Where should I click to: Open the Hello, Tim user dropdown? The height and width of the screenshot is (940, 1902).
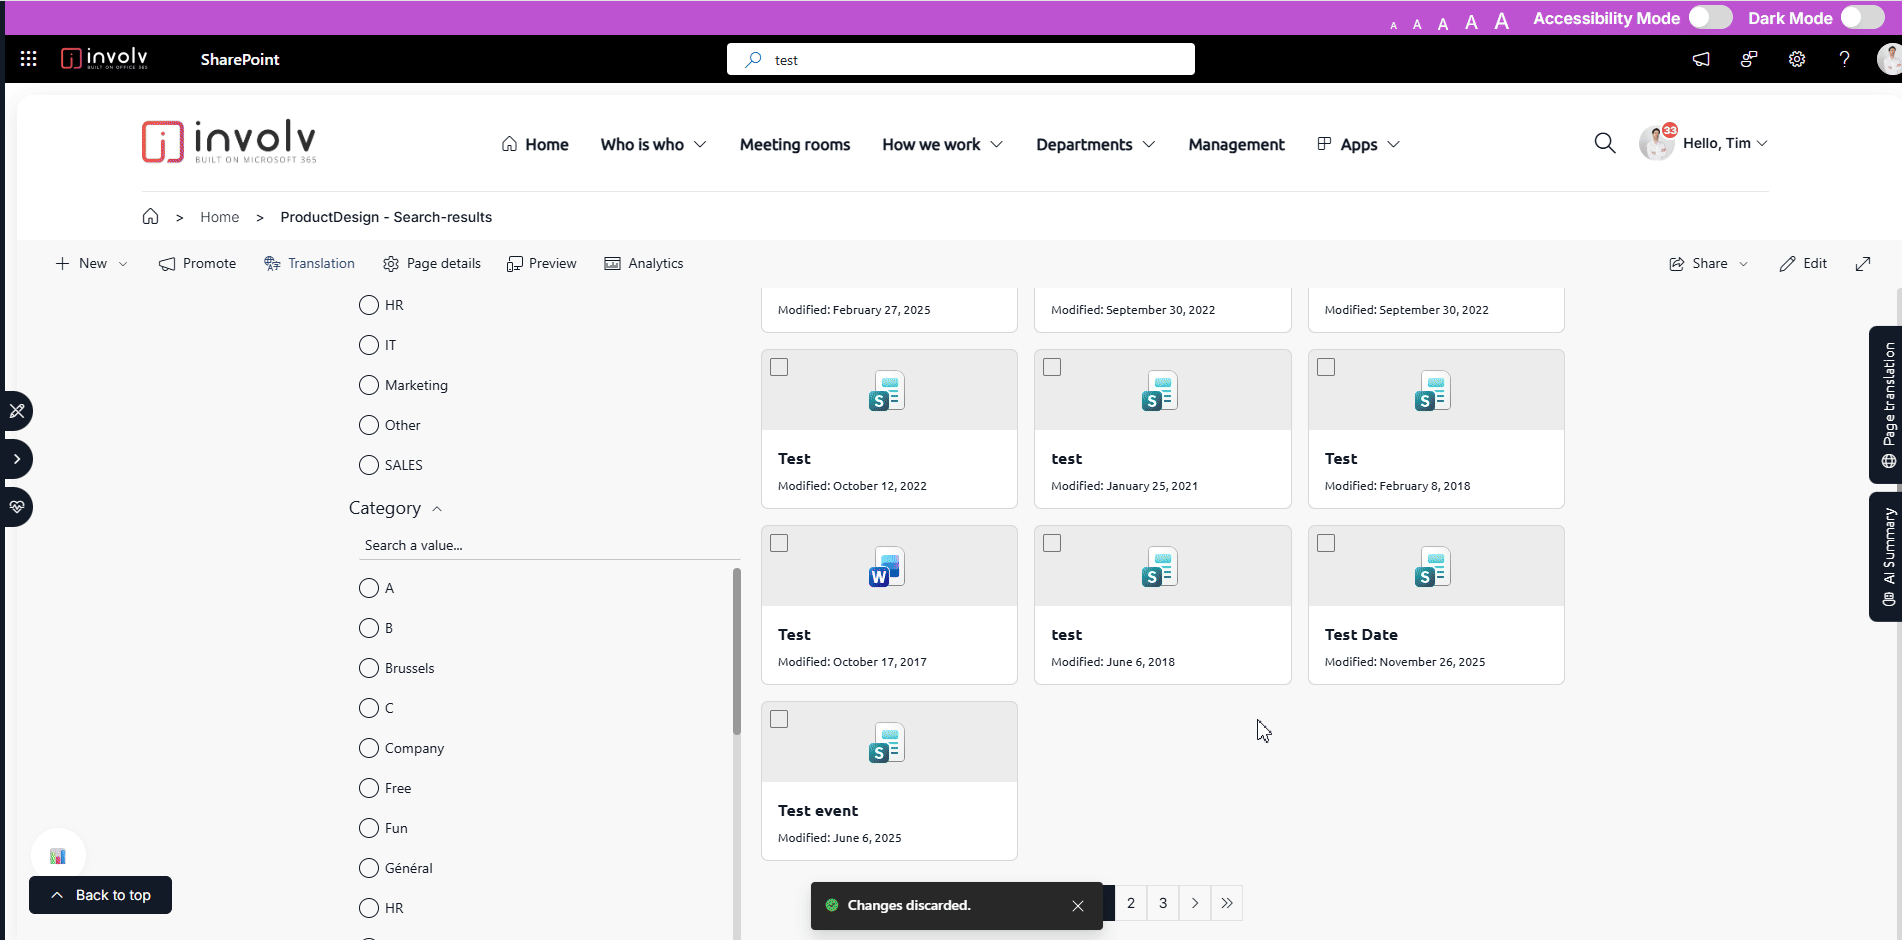1725,143
